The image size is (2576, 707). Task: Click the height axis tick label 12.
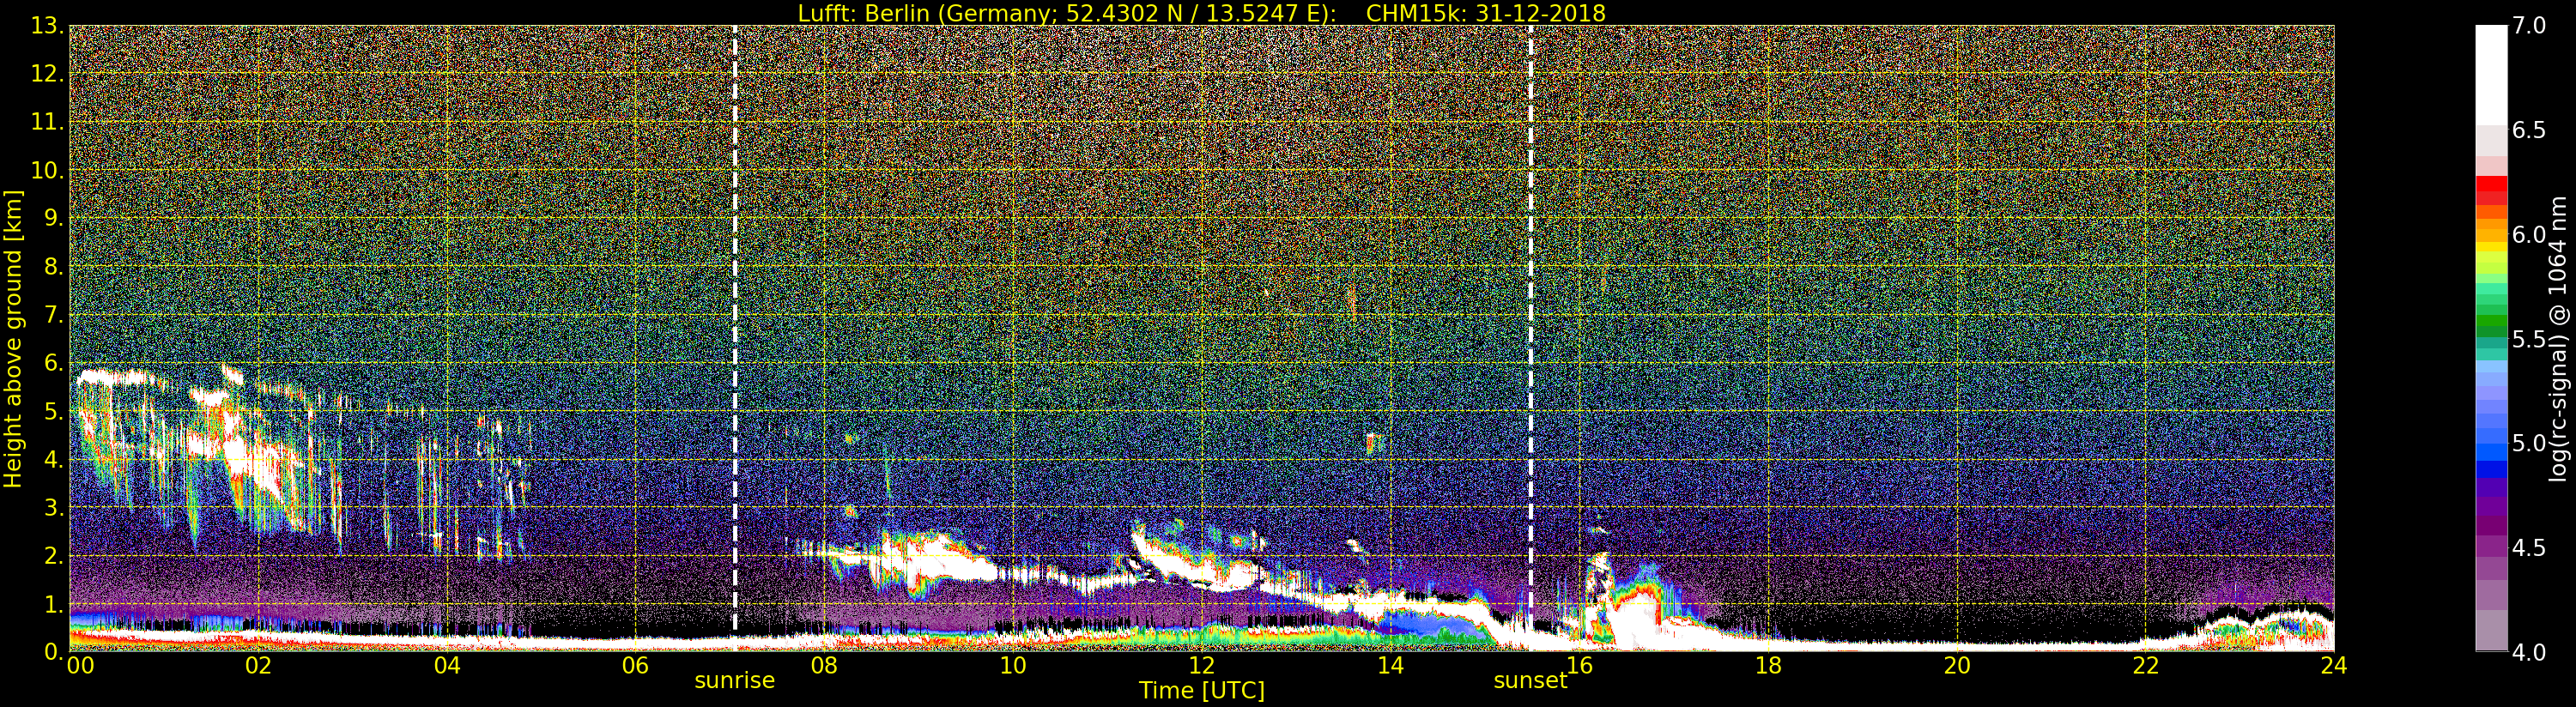click(x=47, y=74)
